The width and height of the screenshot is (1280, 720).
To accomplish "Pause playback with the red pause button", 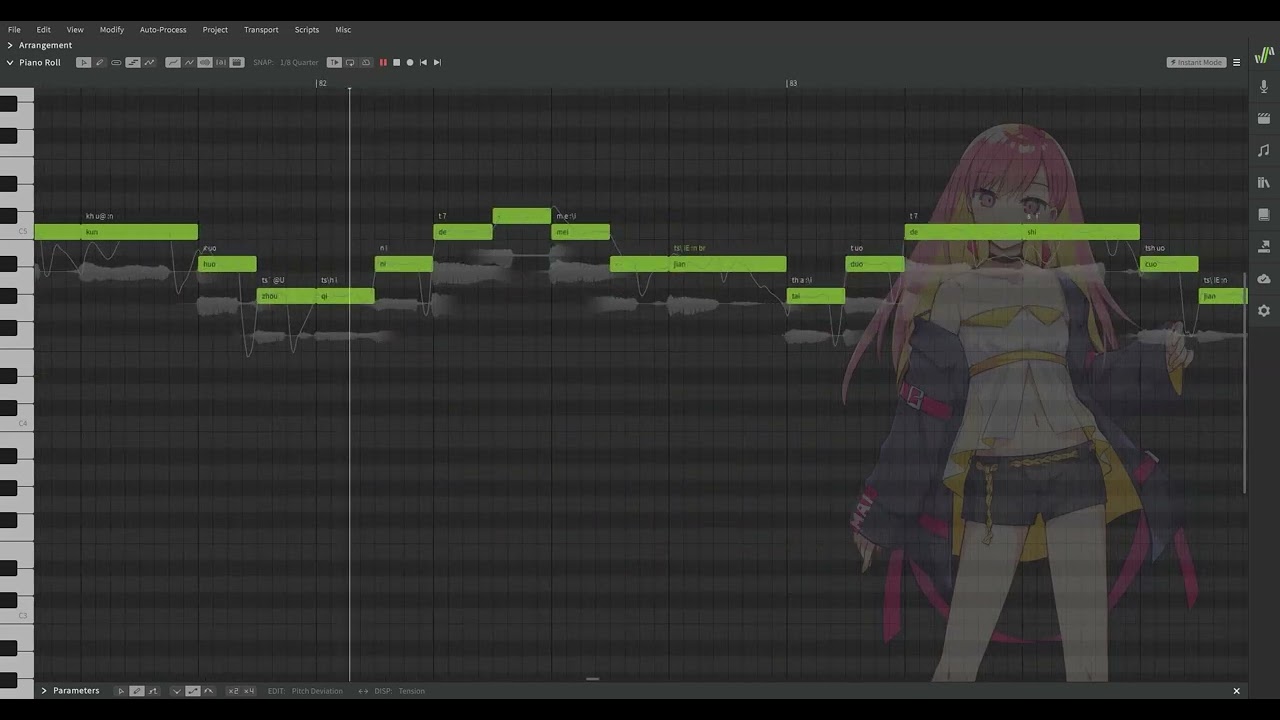I will pyautogui.click(x=383, y=62).
